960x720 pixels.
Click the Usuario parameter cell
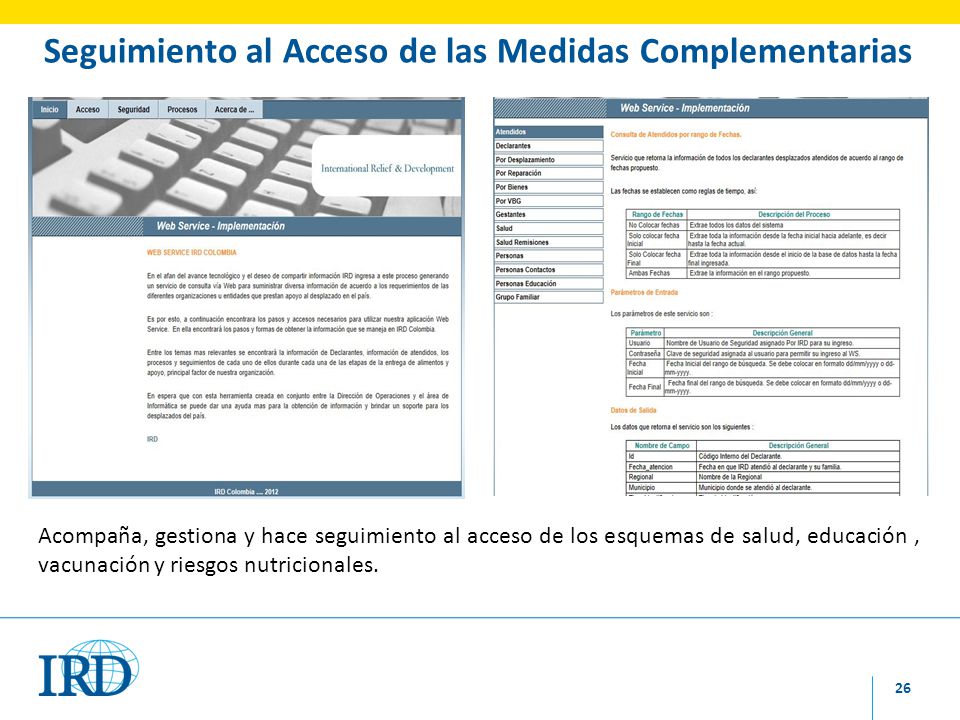pos(645,343)
